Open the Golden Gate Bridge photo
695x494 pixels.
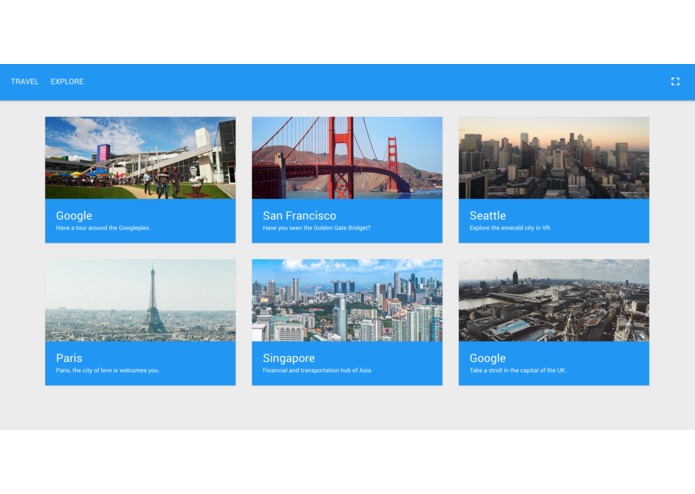click(x=347, y=158)
